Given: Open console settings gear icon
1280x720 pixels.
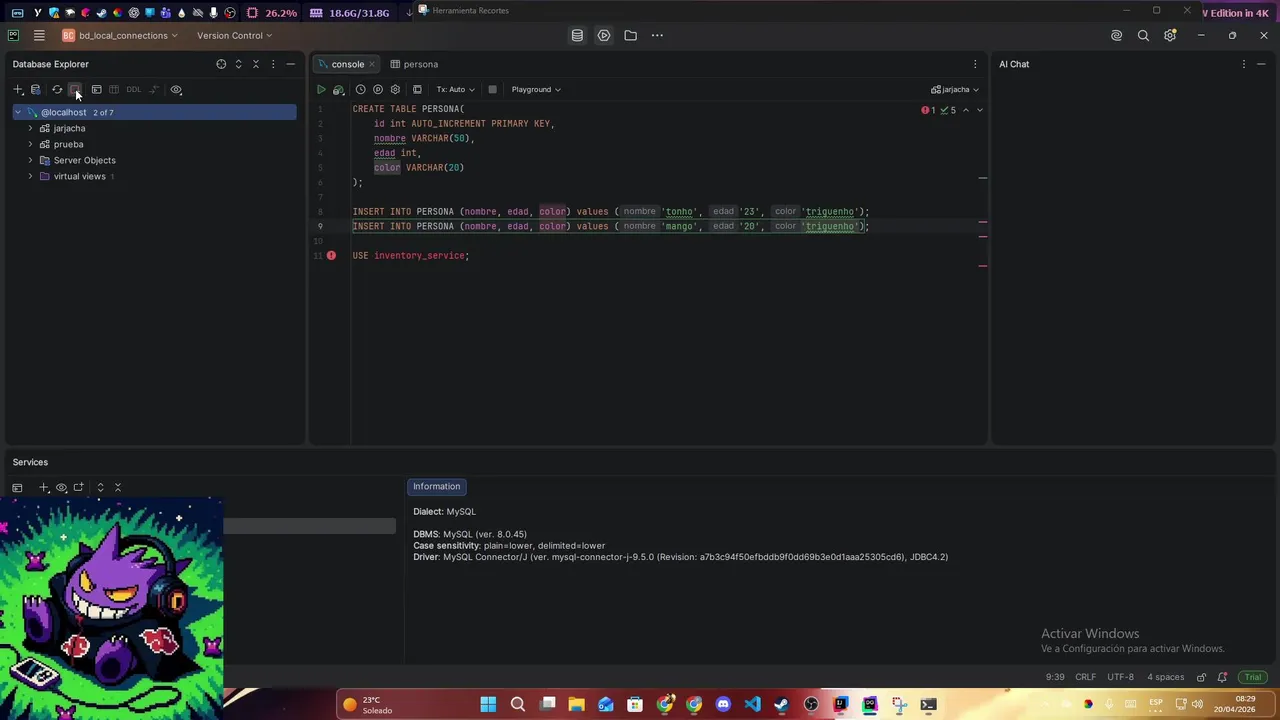Looking at the screenshot, I should (x=395, y=90).
